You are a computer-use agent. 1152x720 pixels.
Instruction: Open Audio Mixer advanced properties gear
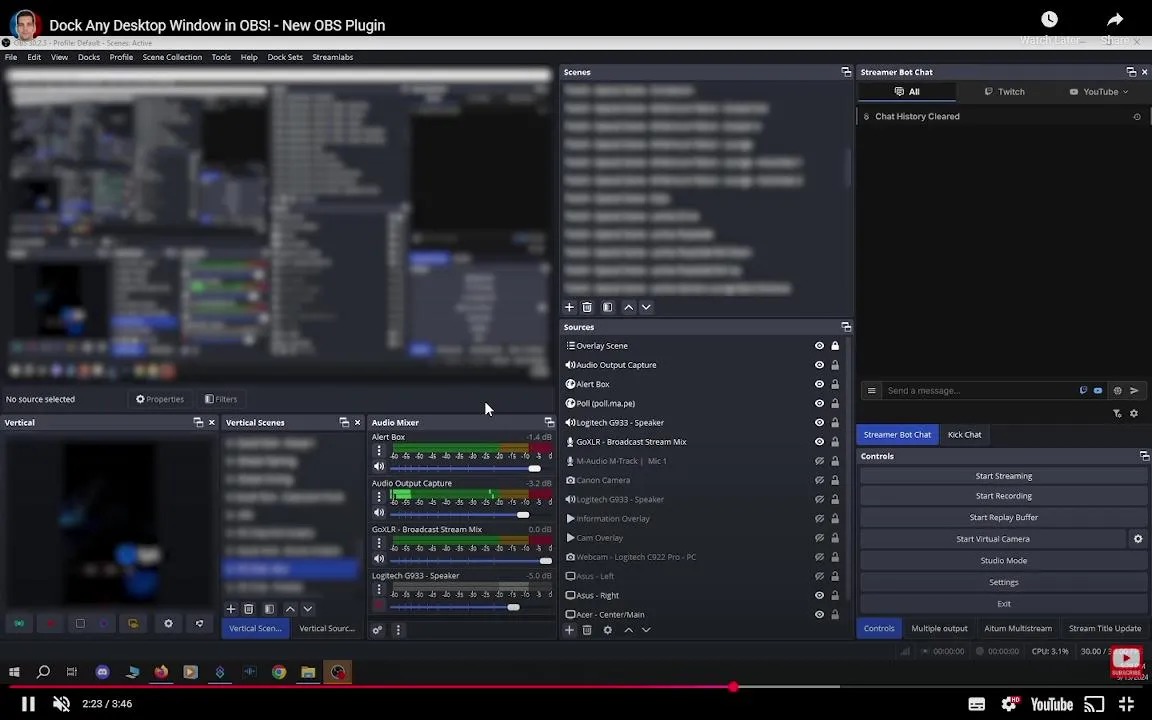(378, 630)
